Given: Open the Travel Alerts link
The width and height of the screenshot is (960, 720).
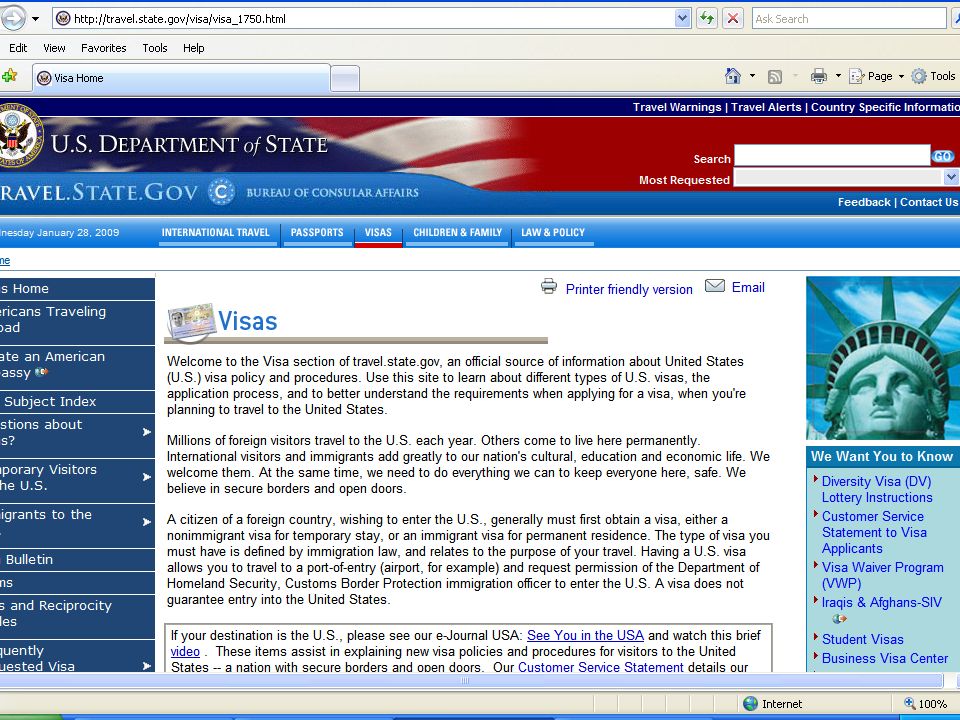Looking at the screenshot, I should click(766, 107).
